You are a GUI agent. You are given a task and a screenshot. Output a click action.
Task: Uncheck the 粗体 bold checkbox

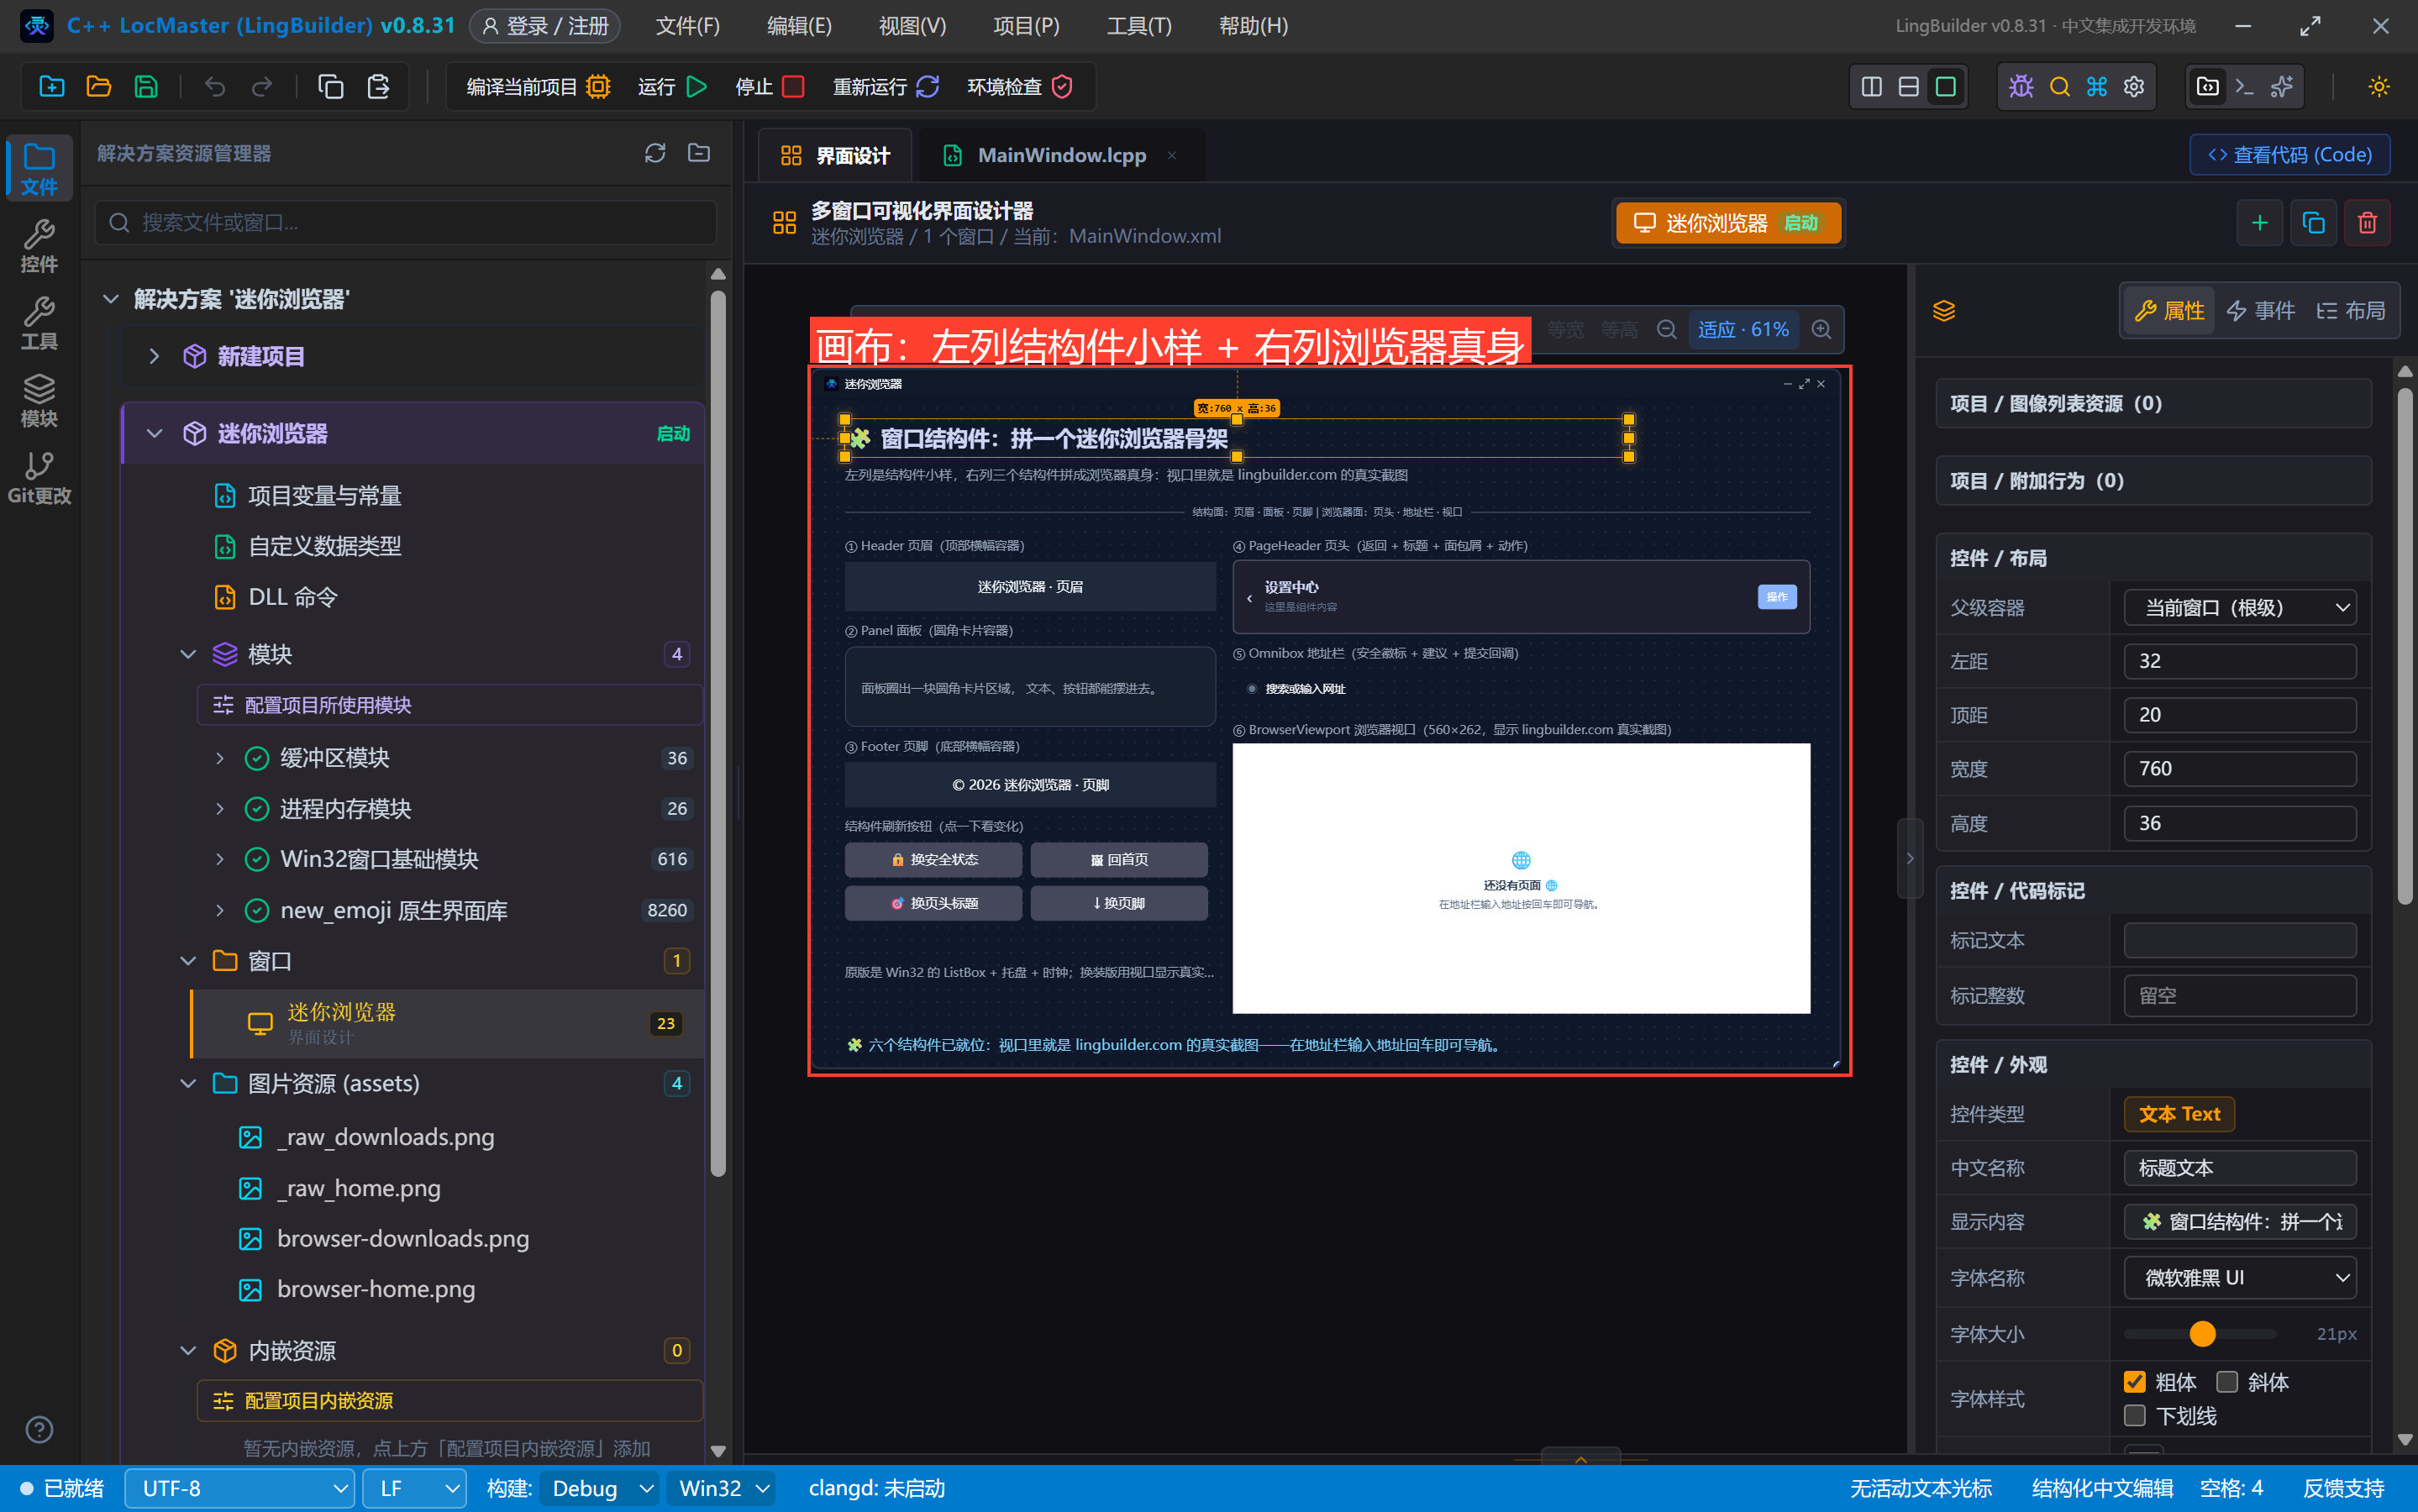click(2134, 1382)
